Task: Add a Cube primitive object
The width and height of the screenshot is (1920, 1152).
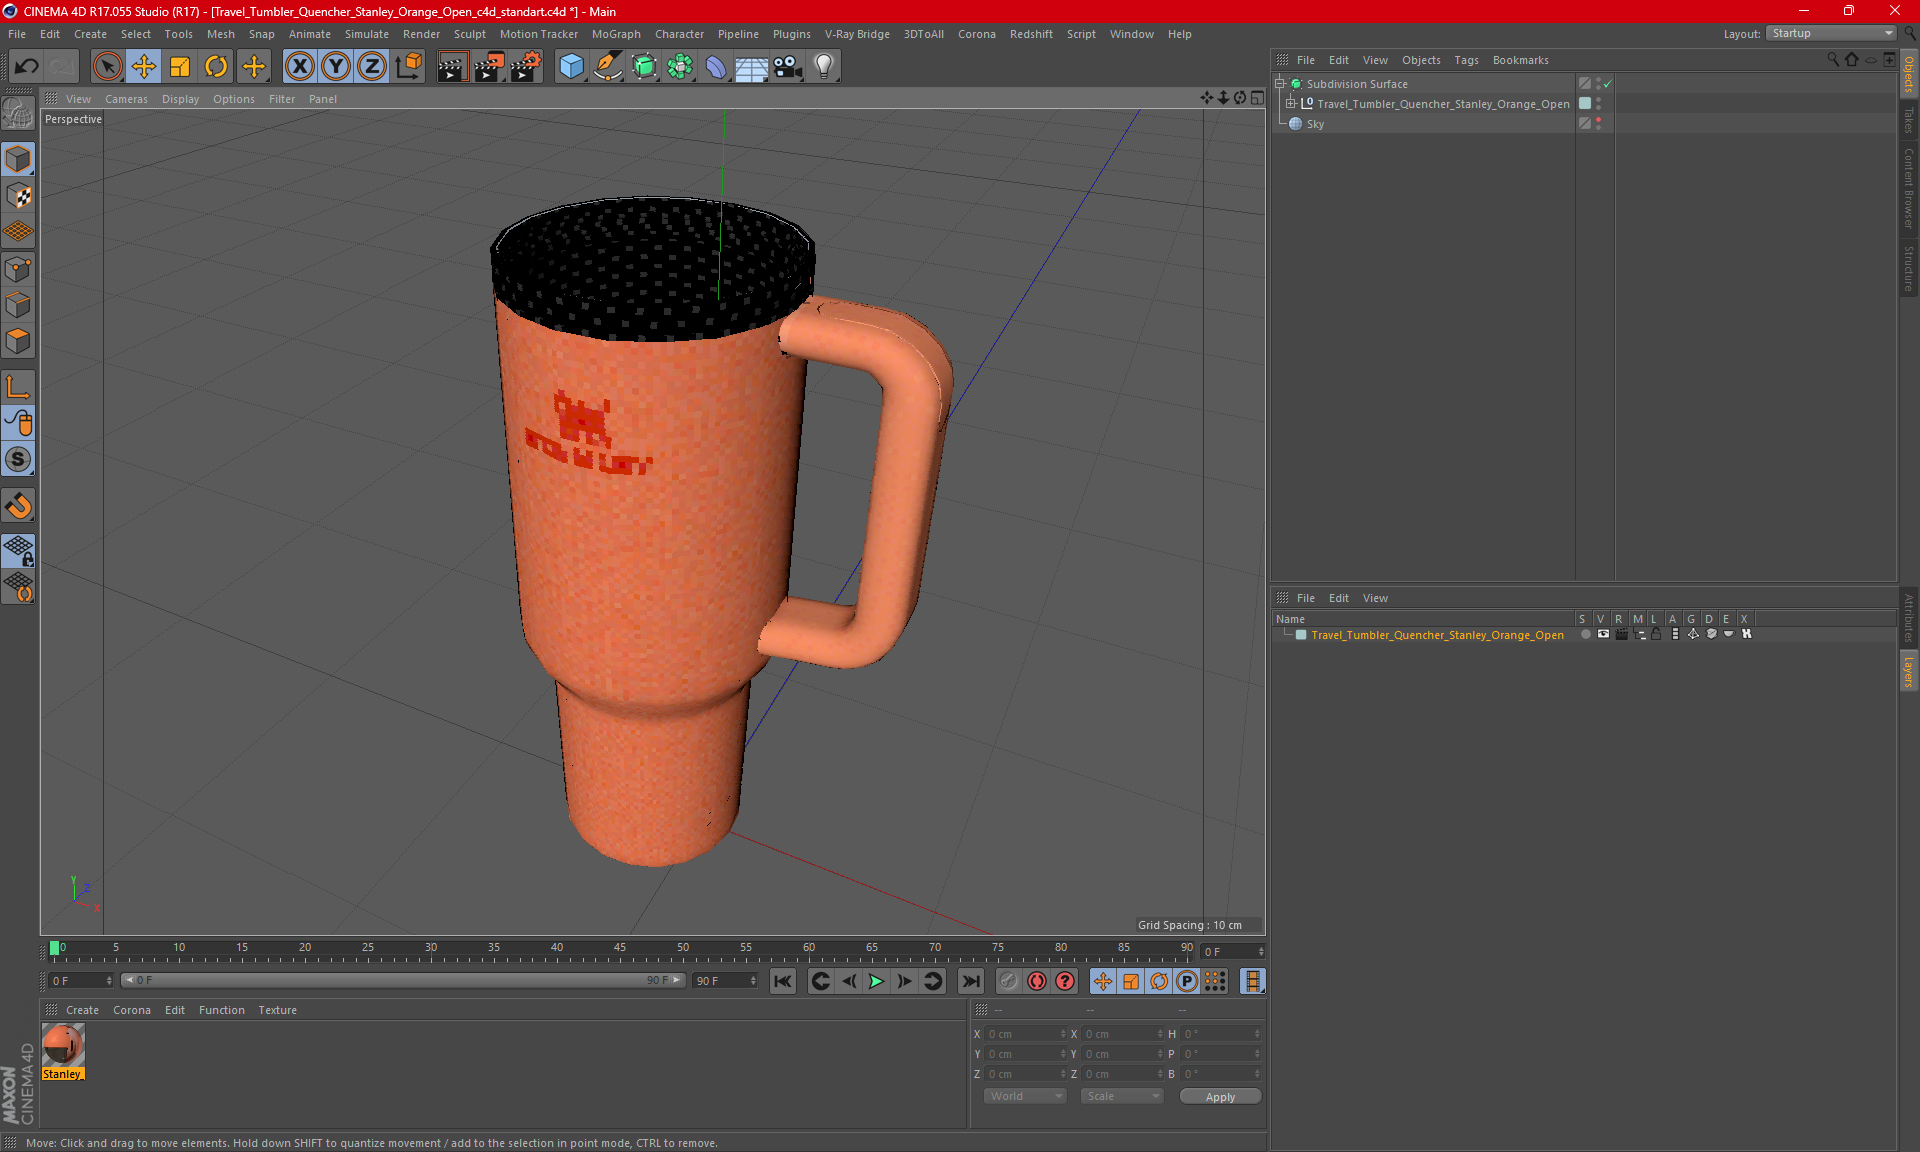Action: 571,66
